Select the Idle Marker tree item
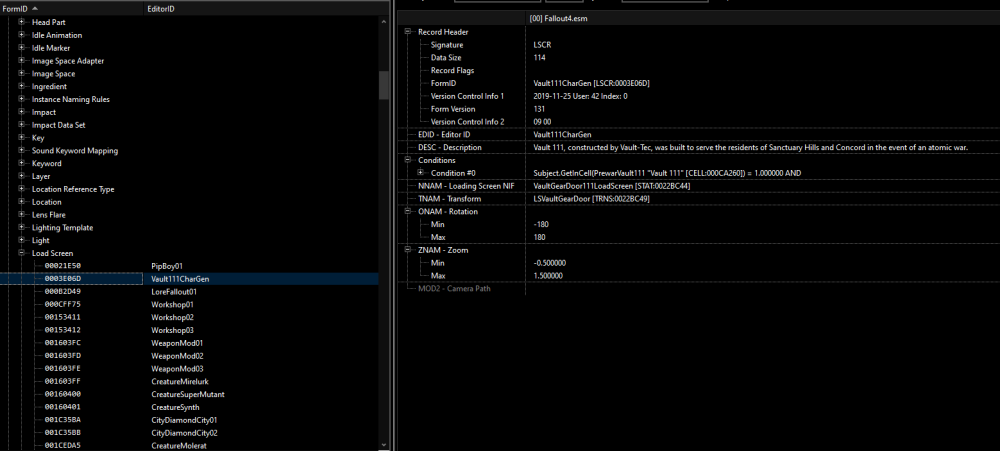Image resolution: width=1000 pixels, height=451 pixels. 51,48
